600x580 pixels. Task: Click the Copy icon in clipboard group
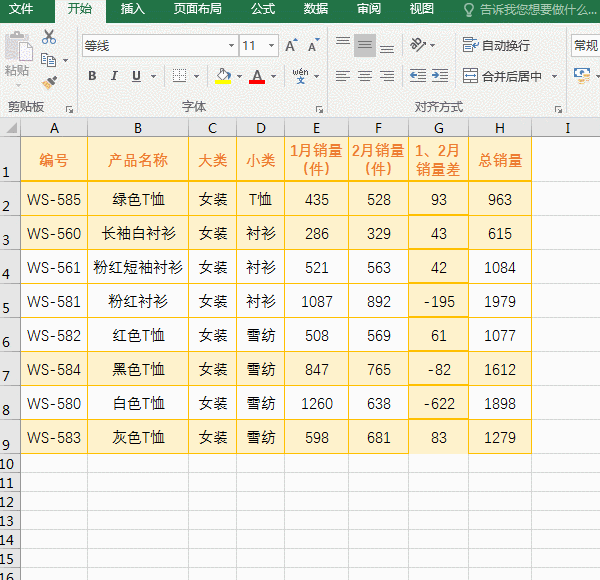coord(49,60)
